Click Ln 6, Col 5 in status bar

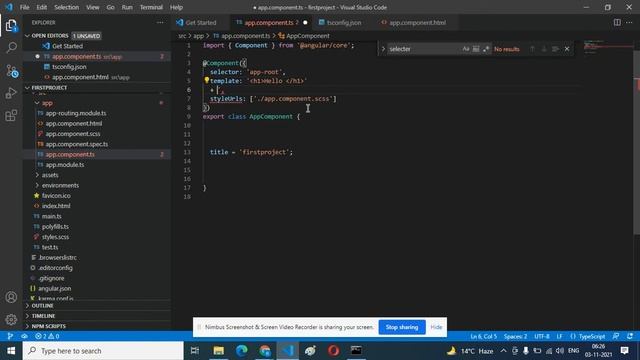pyautogui.click(x=484, y=336)
